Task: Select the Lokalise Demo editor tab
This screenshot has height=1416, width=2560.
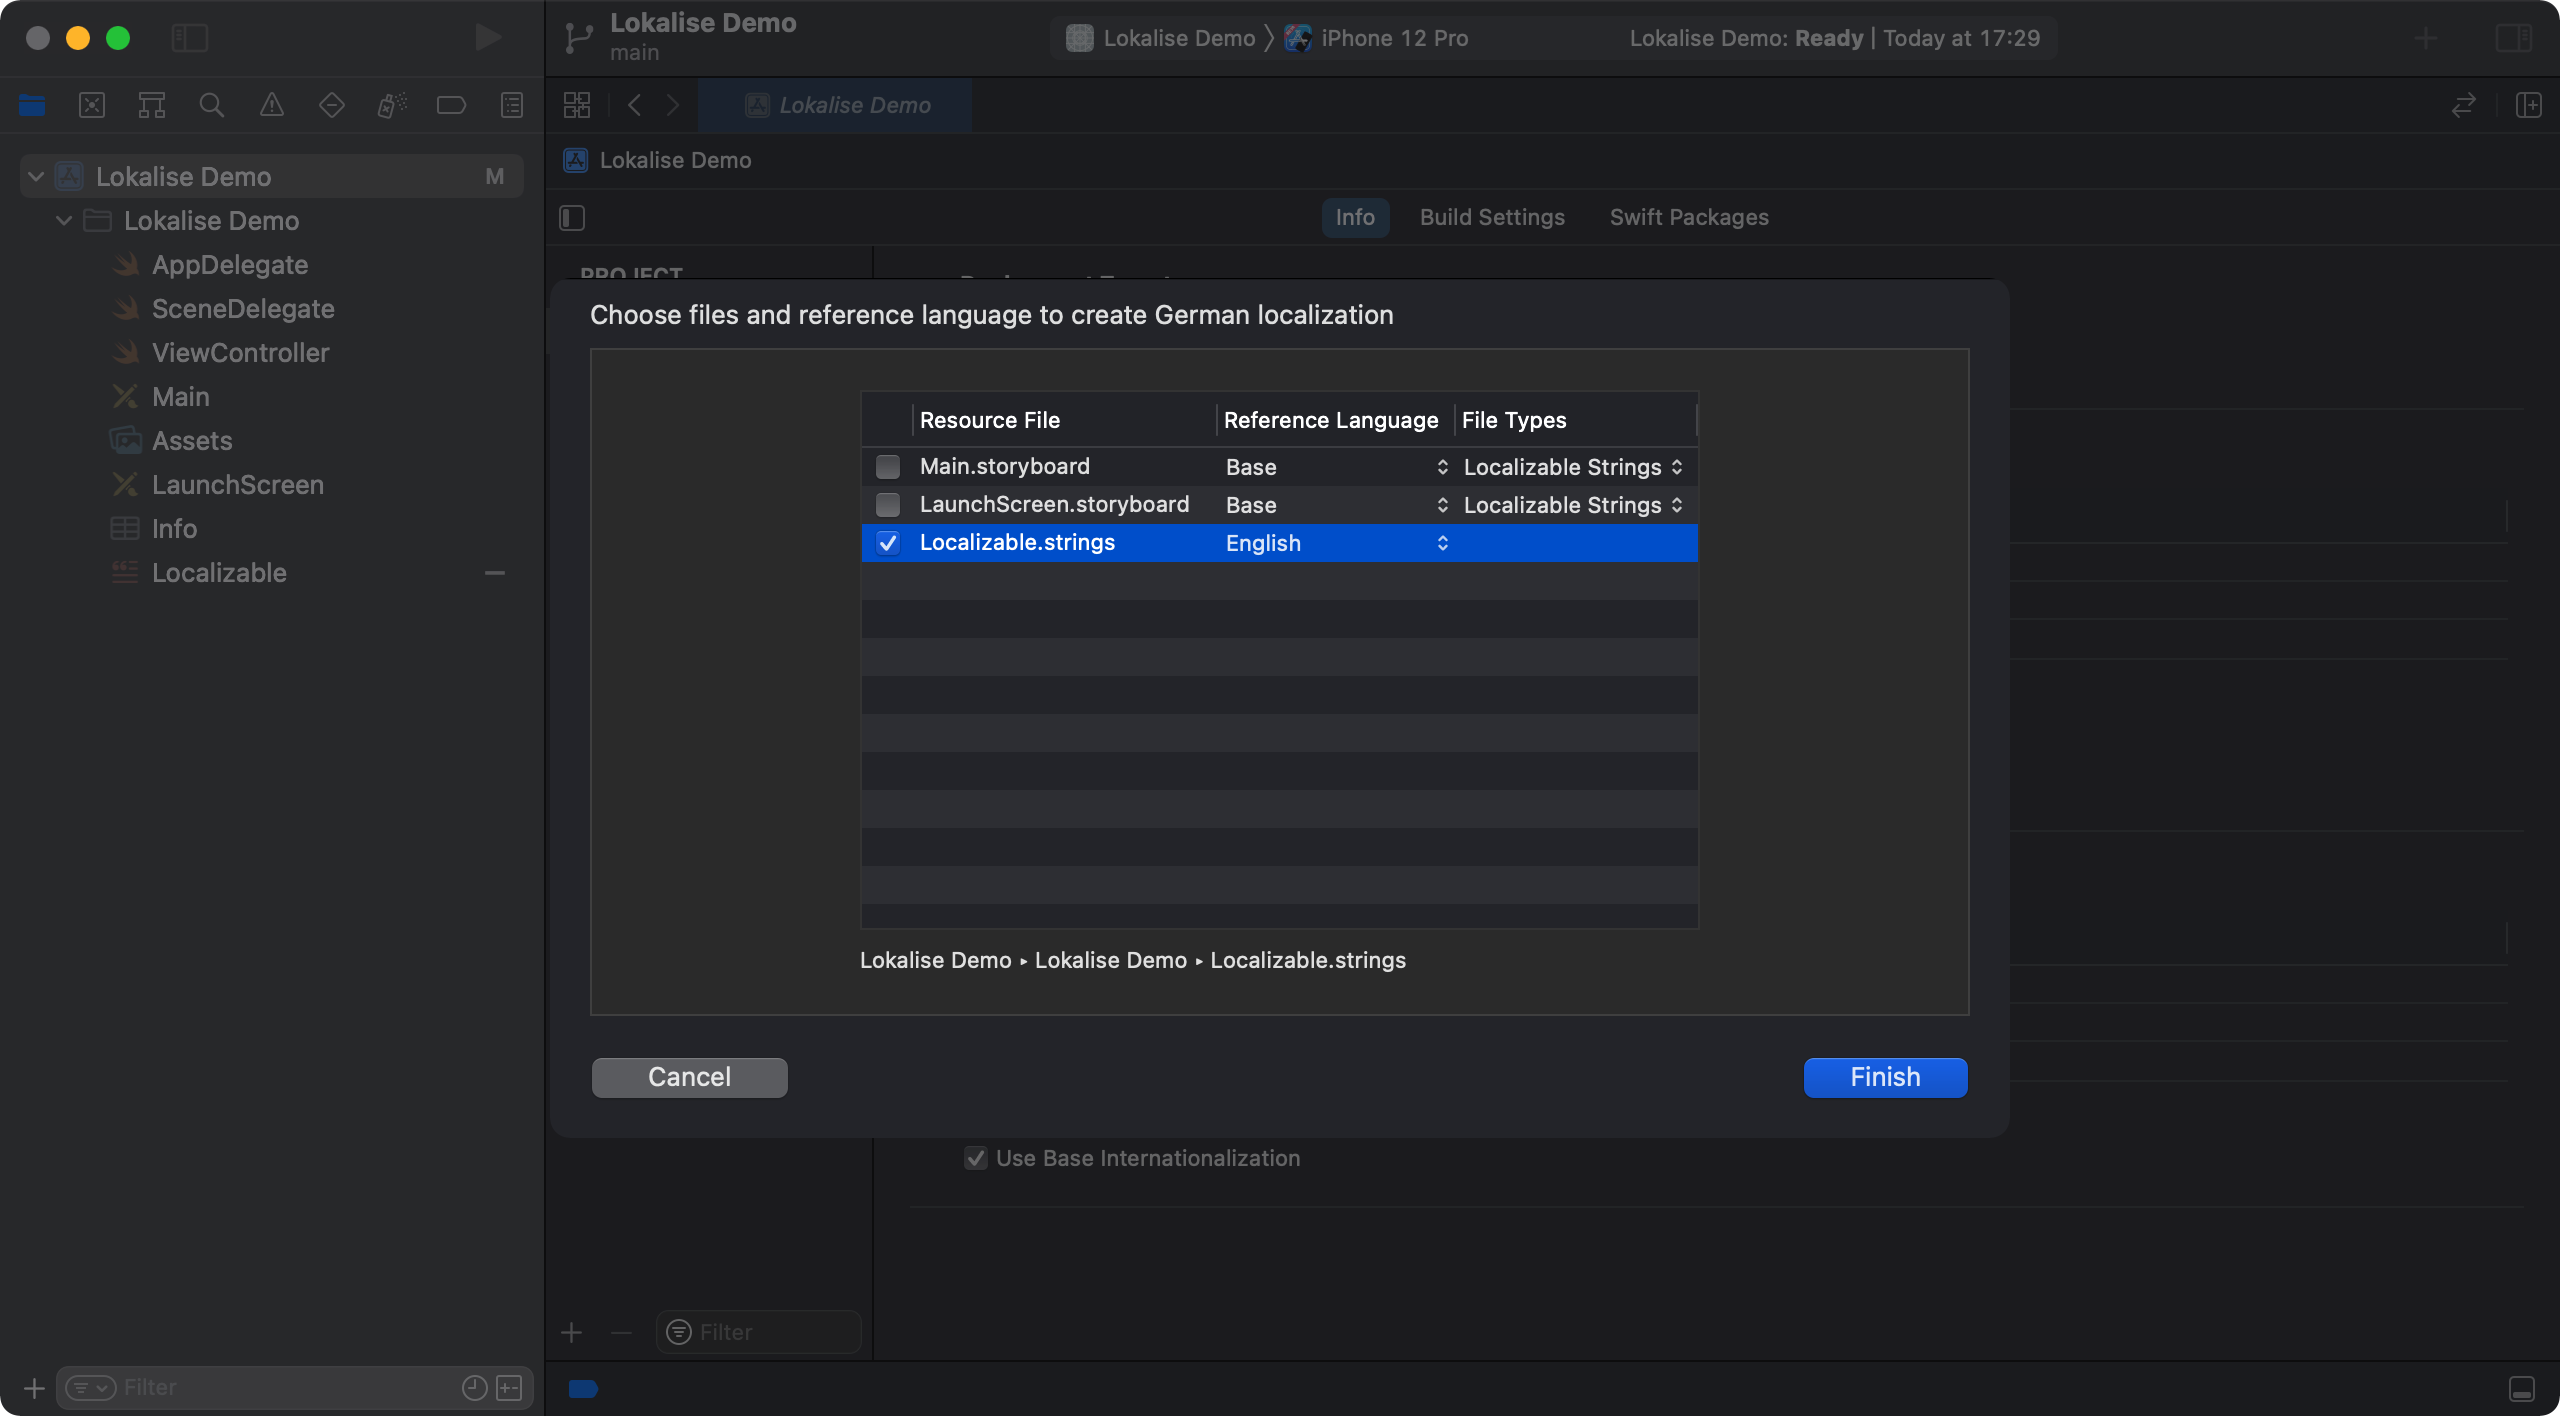Action: pyautogui.click(x=836, y=105)
